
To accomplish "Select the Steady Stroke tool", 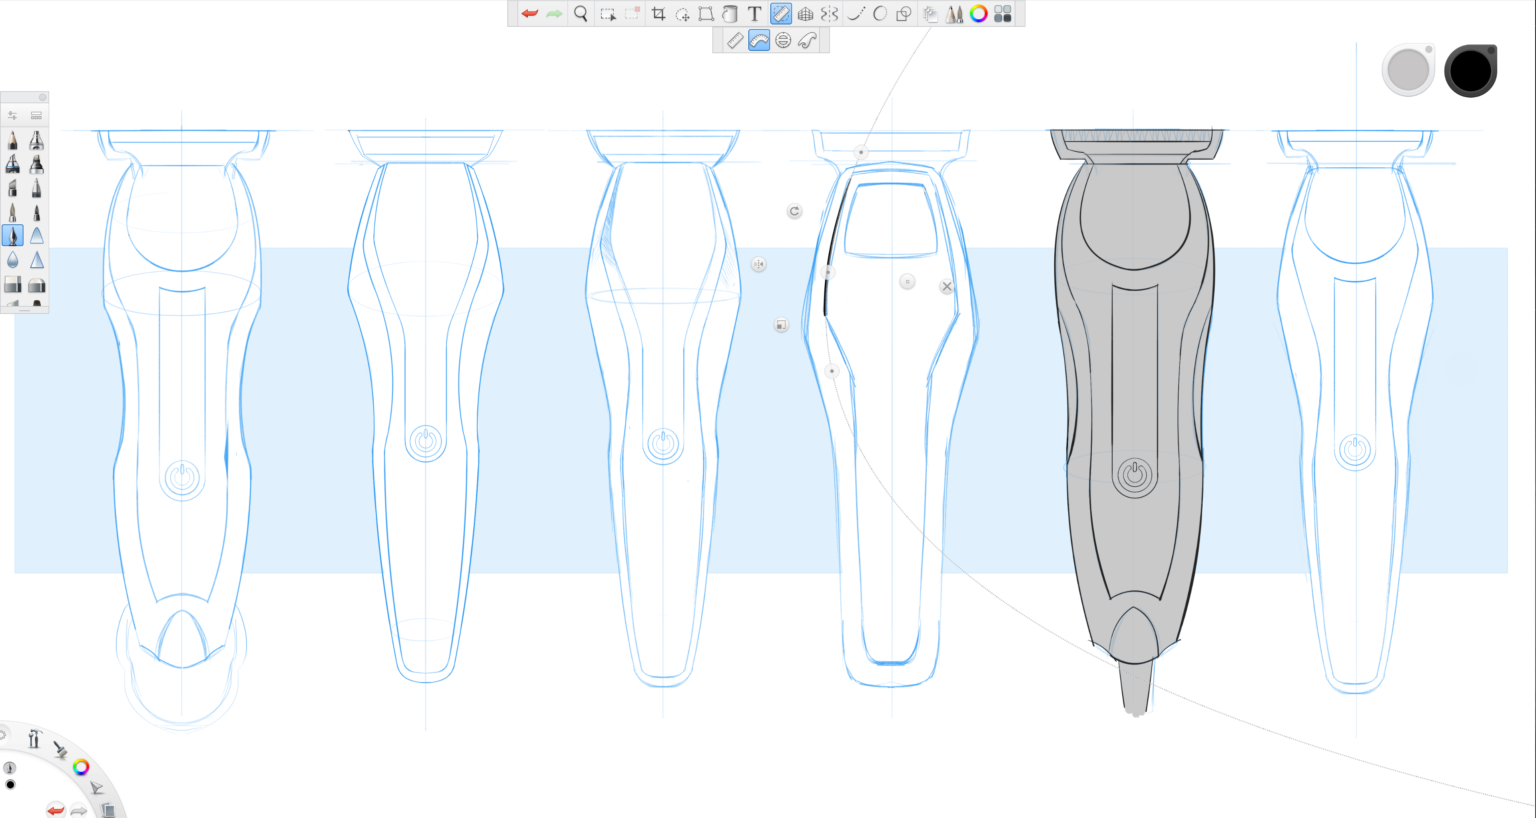I will (855, 14).
